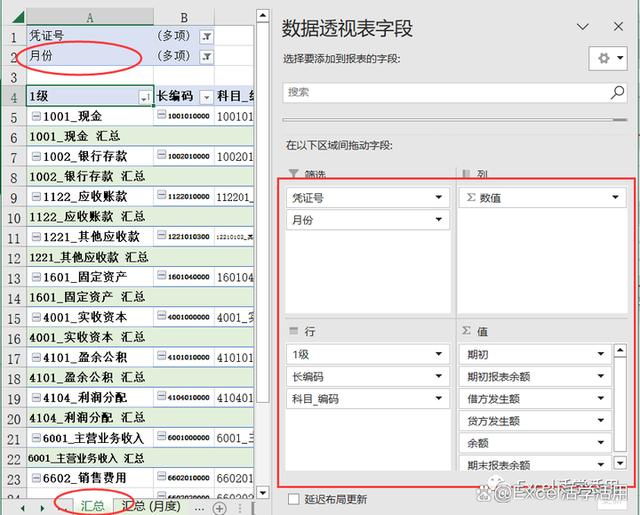Collapse the 1221_其他应收款 group

[x=36, y=237]
